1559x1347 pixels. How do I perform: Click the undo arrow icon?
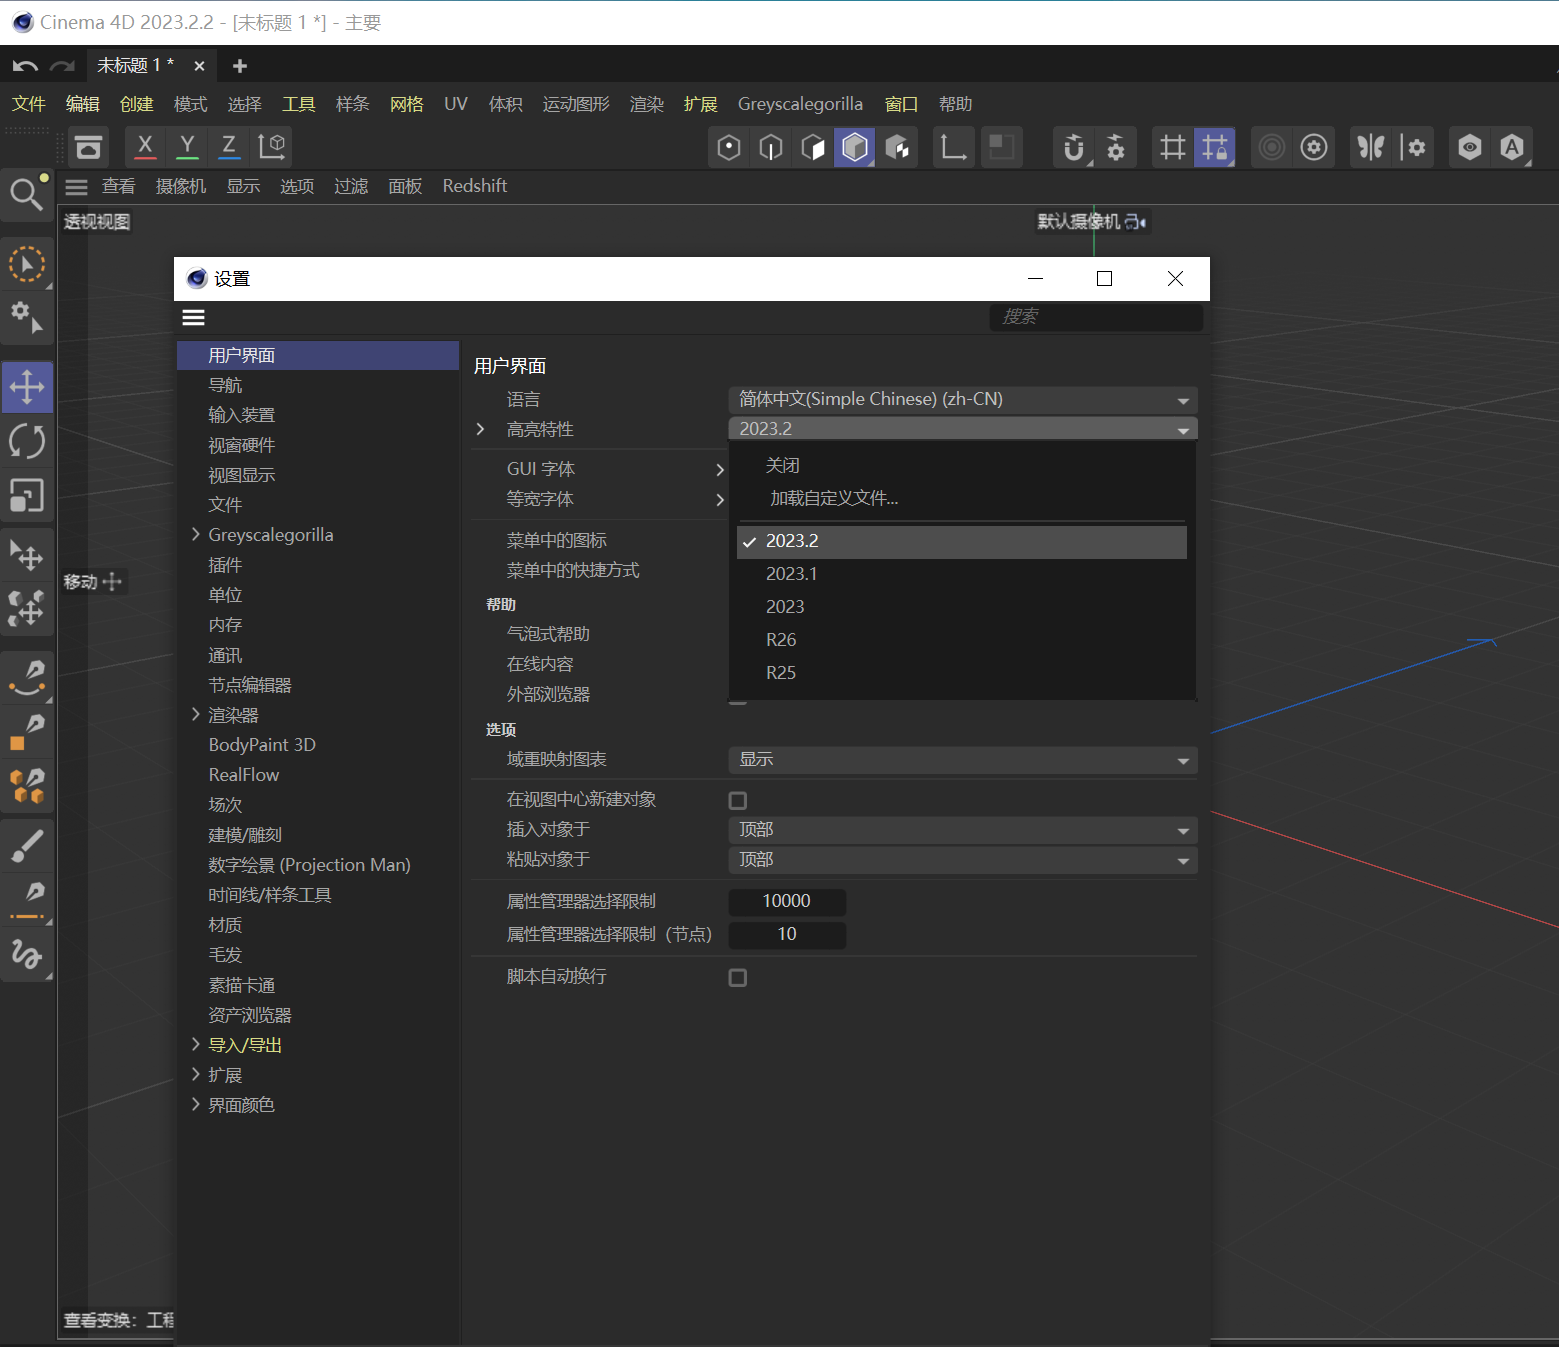[25, 66]
